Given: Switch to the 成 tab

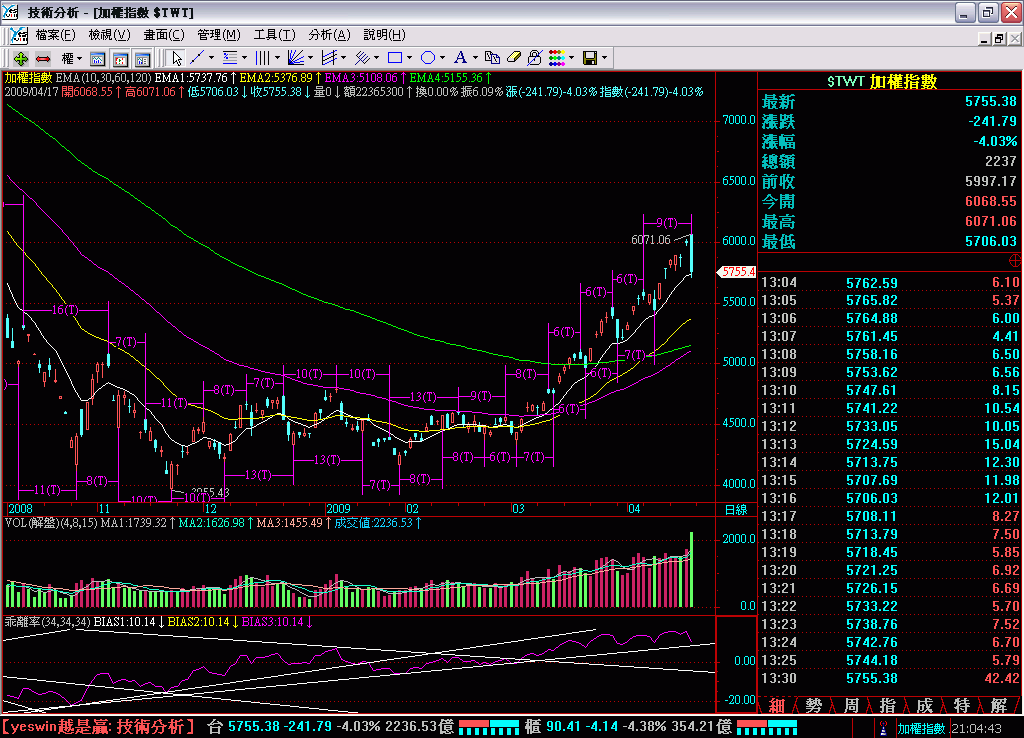Looking at the screenshot, I should point(925,705).
